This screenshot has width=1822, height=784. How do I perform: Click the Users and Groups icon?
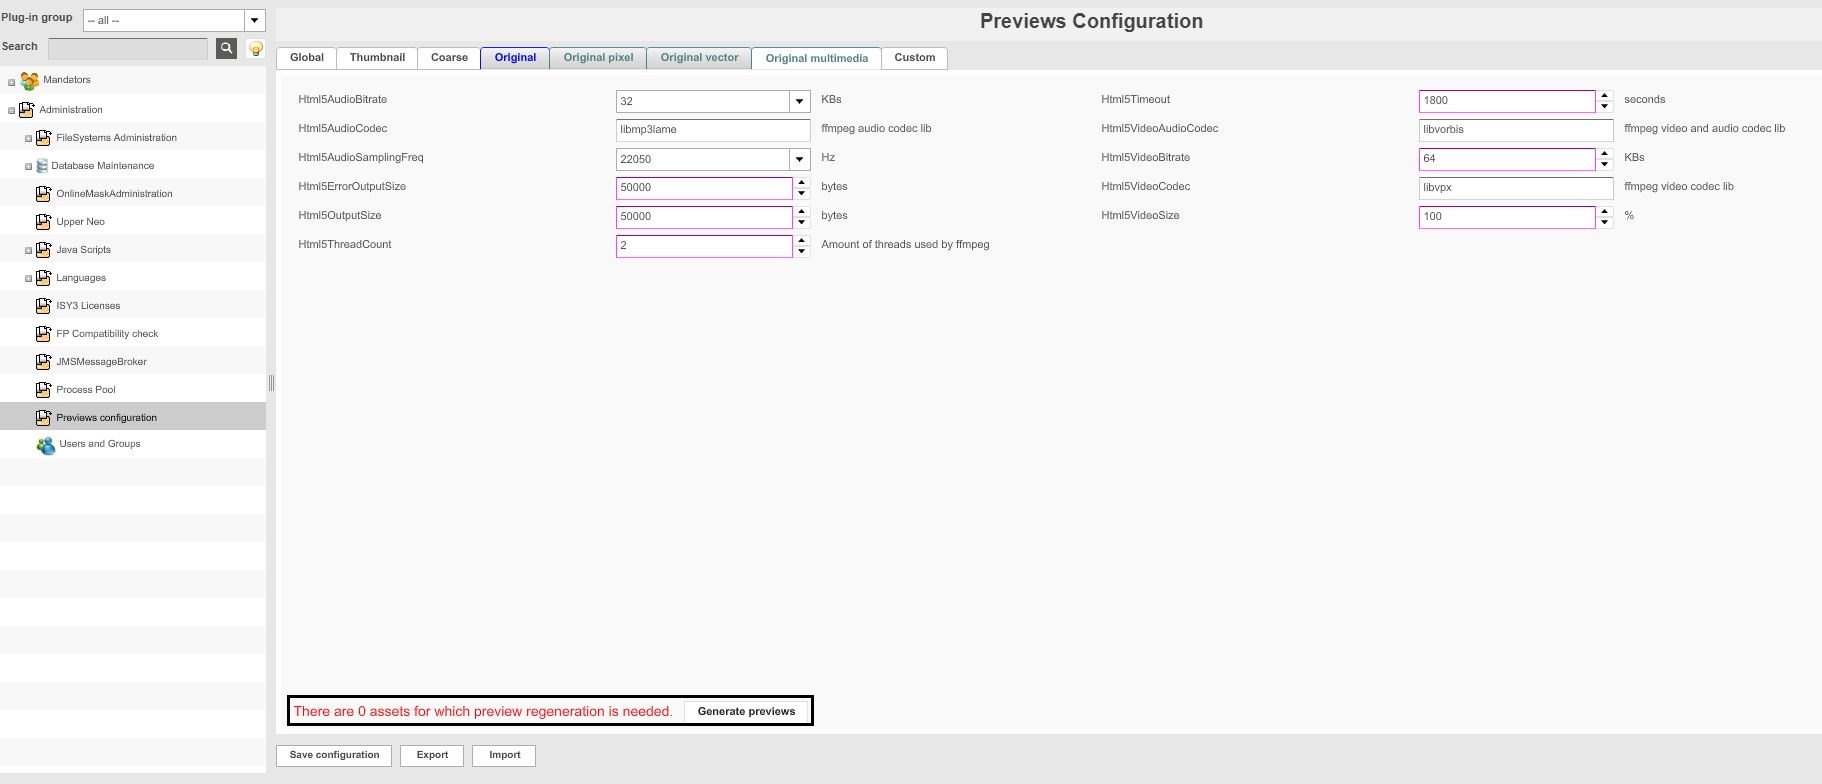click(46, 445)
